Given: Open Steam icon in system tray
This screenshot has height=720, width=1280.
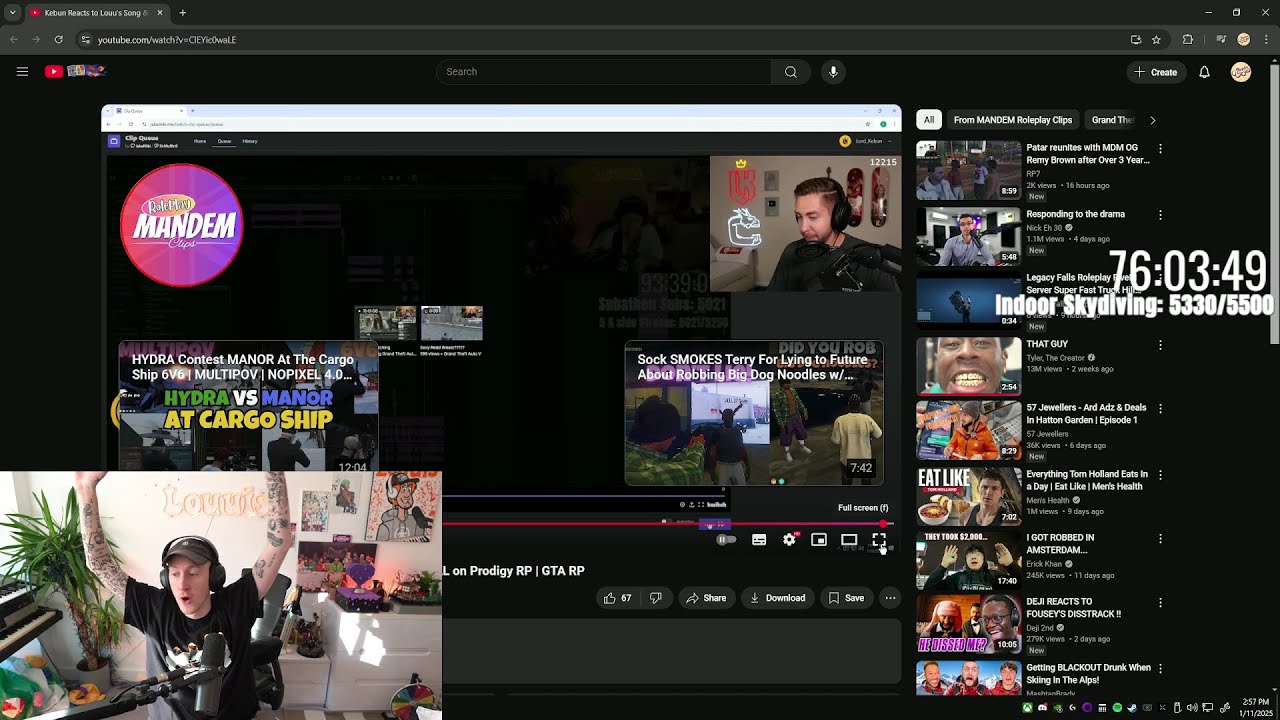Looking at the screenshot, I should click(x=1132, y=708).
